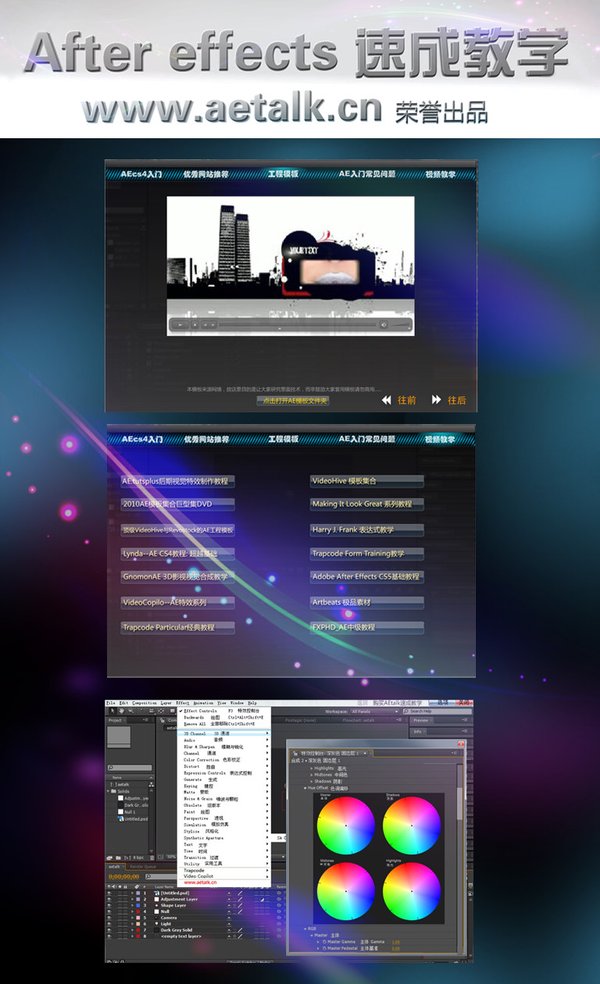Open FXPHD AE中级教程 link

click(x=367, y=627)
